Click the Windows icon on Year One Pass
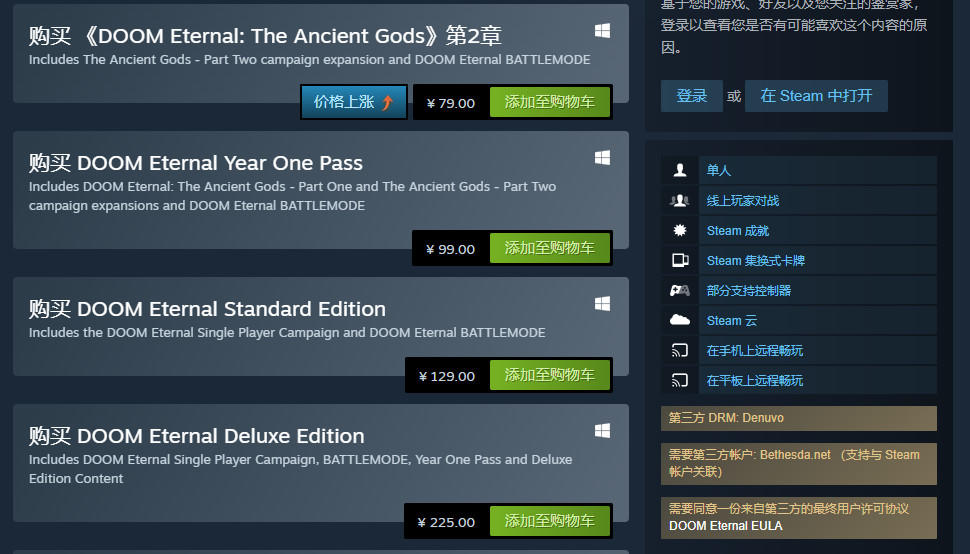Viewport: 970px width, 554px height. coord(603,158)
